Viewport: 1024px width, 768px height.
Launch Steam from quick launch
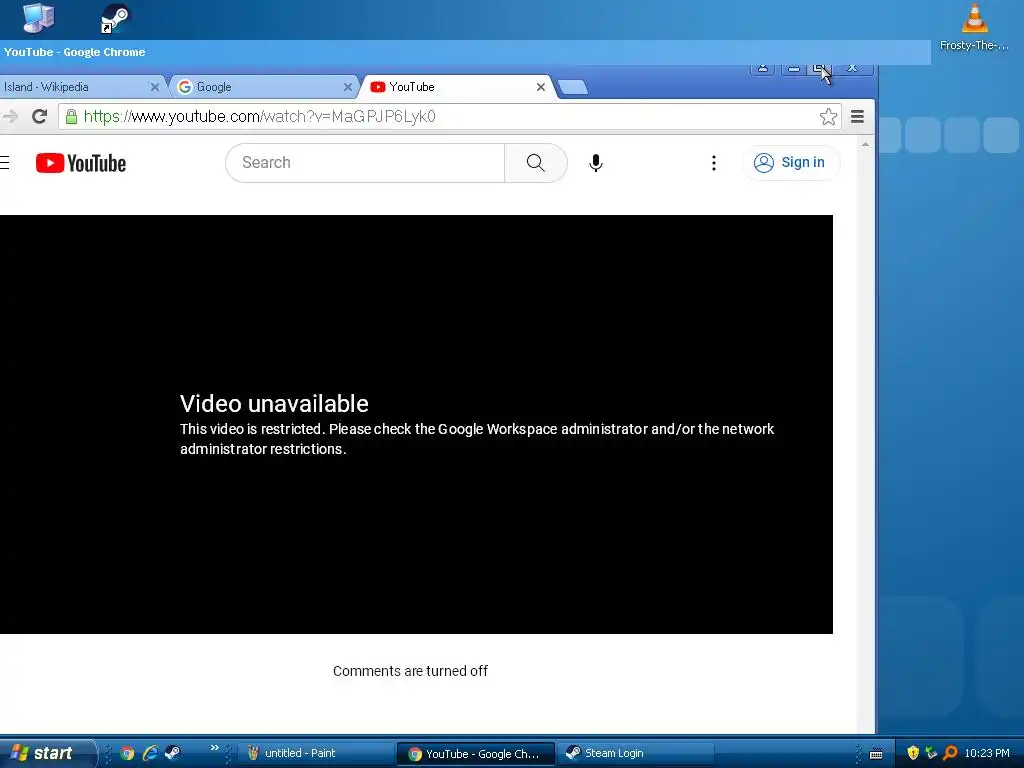172,753
